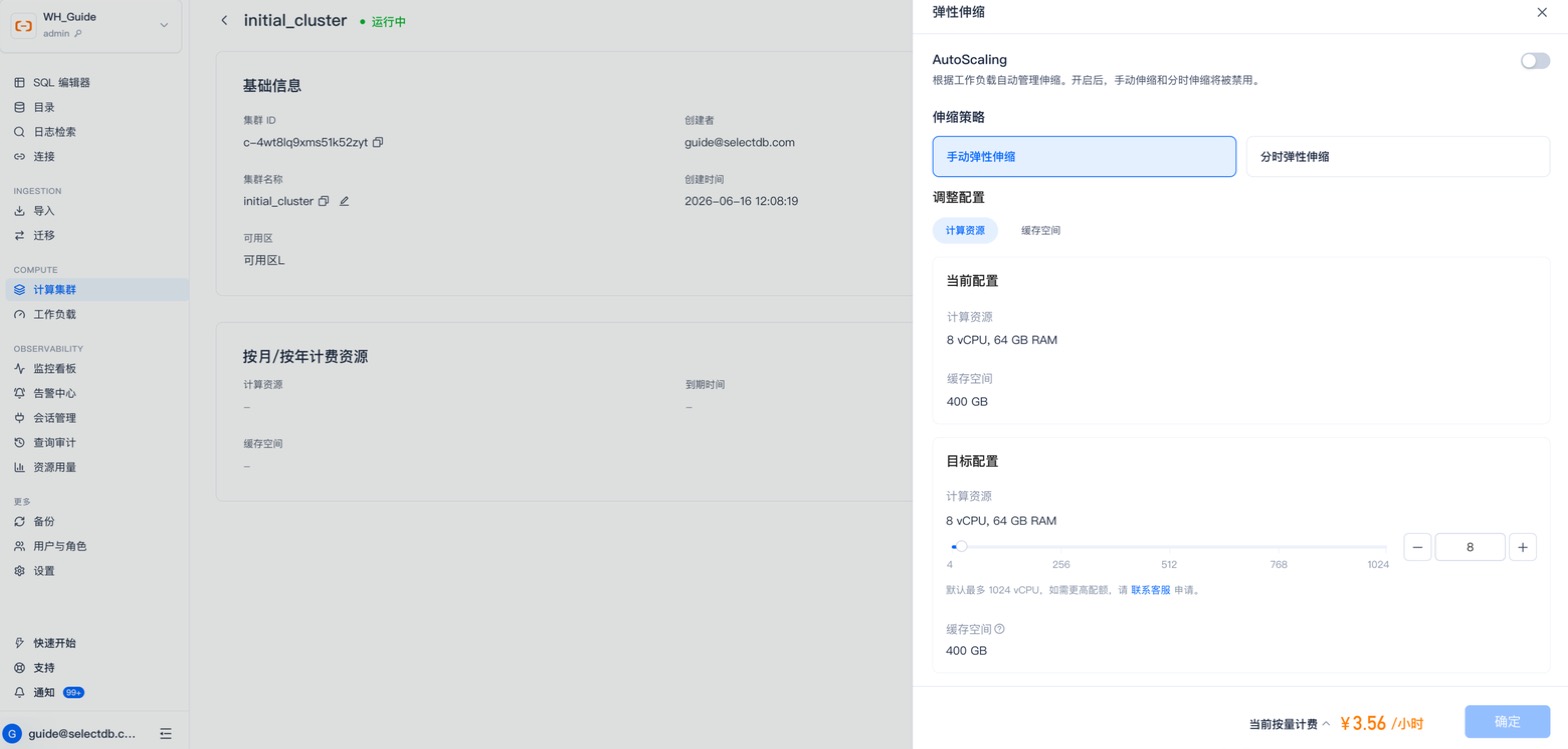1568x749 pixels.
Task: Switch to the 缓存空间 tab
Action: coord(1041,231)
